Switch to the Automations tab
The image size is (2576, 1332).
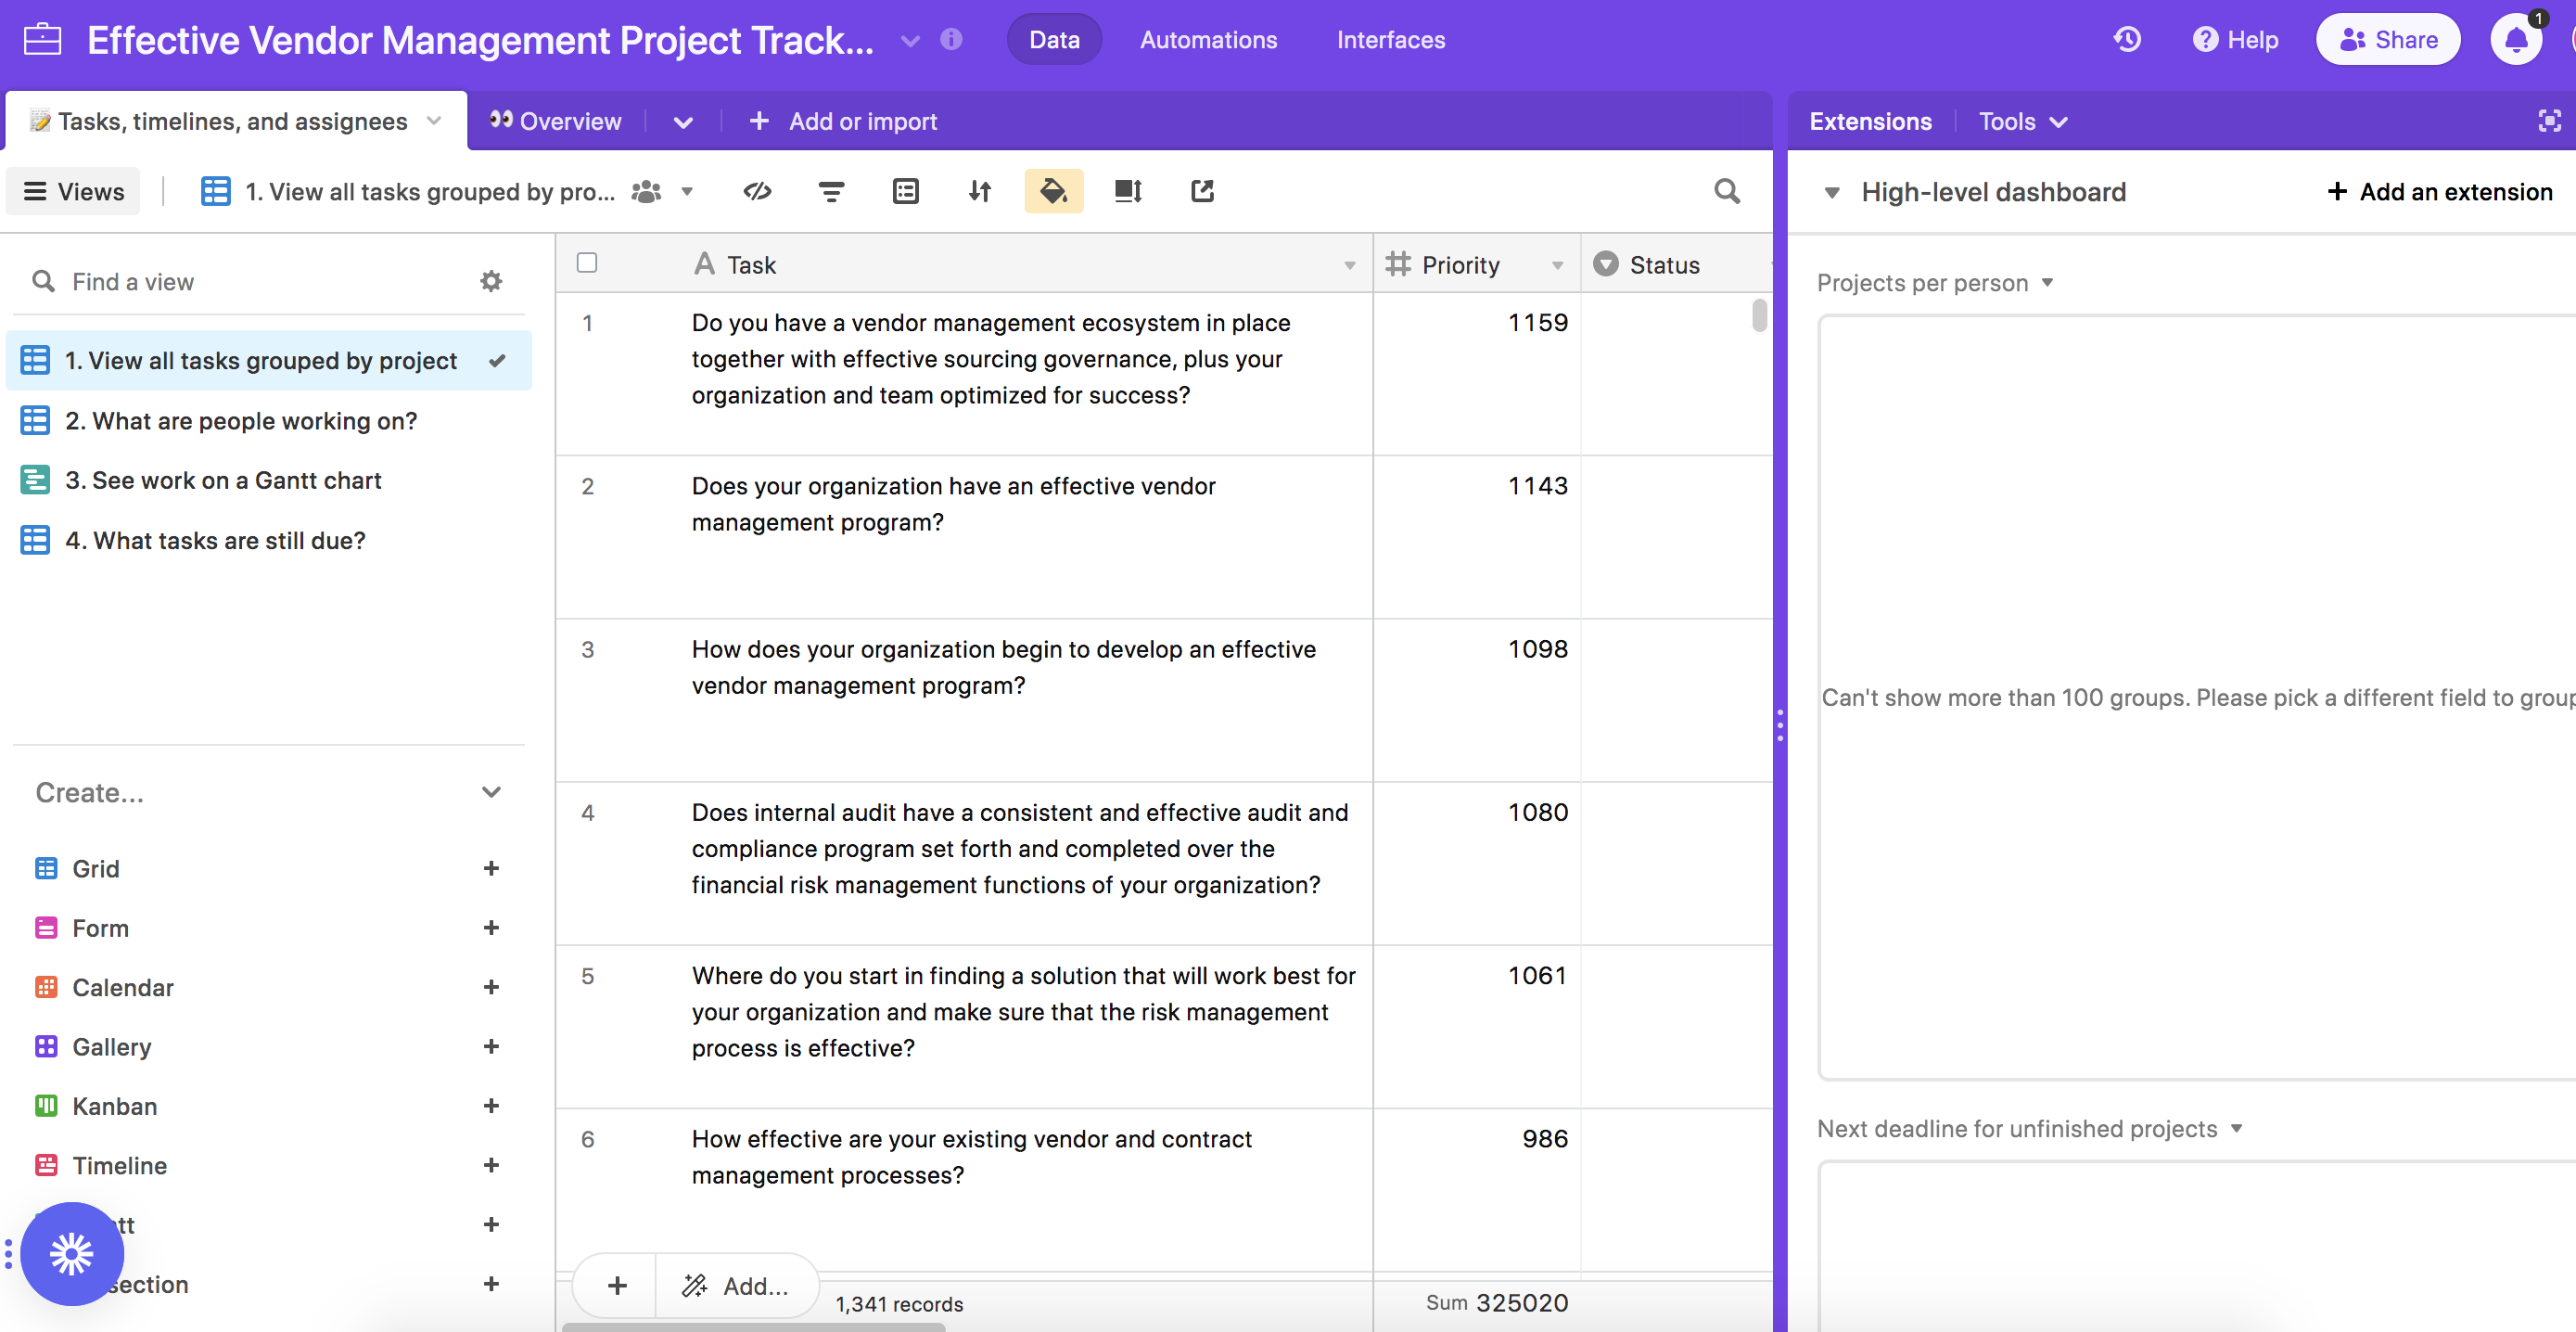click(1208, 40)
